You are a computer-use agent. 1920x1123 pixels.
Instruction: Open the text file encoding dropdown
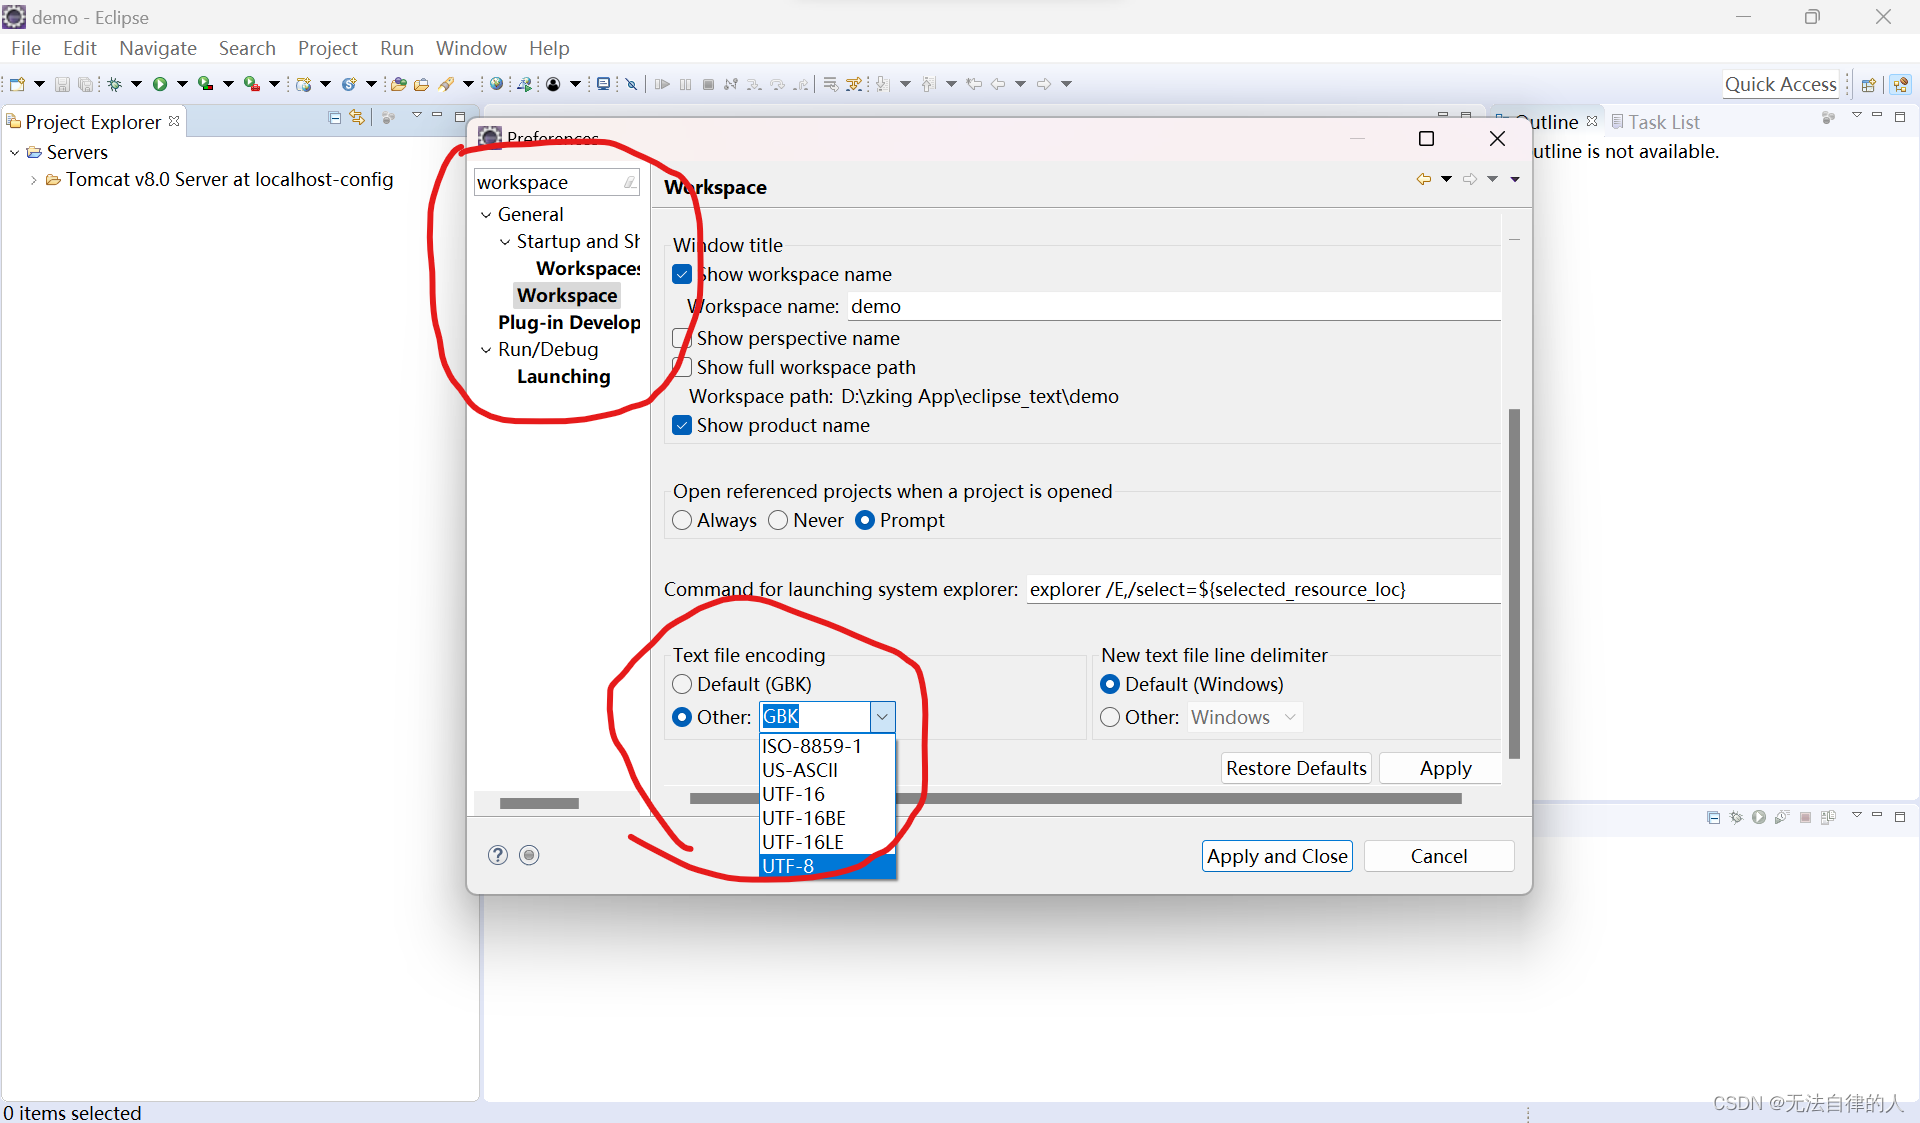(882, 714)
